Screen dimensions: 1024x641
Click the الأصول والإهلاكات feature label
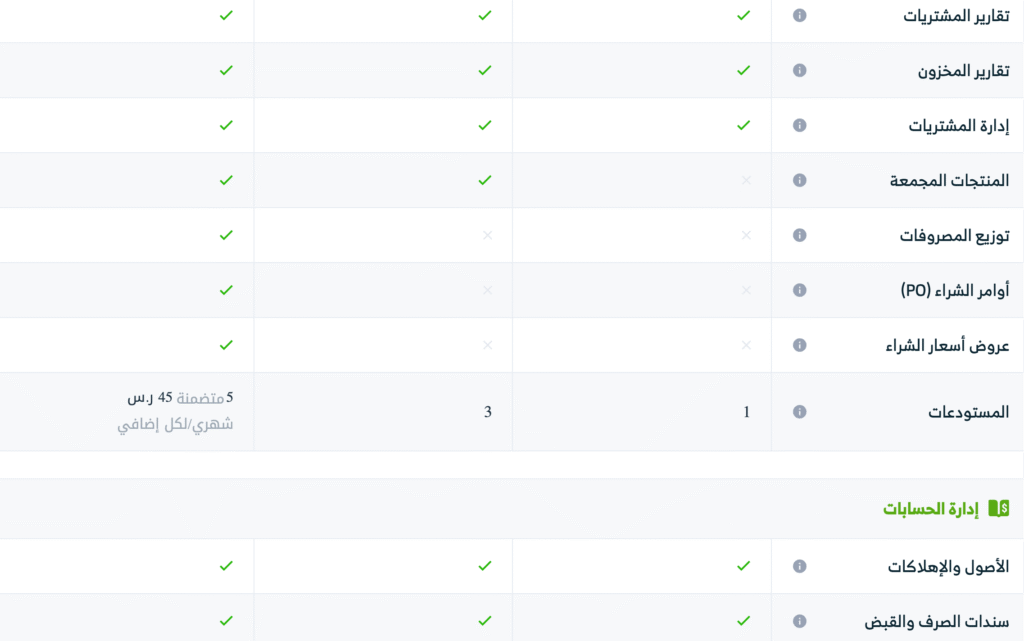(x=948, y=567)
